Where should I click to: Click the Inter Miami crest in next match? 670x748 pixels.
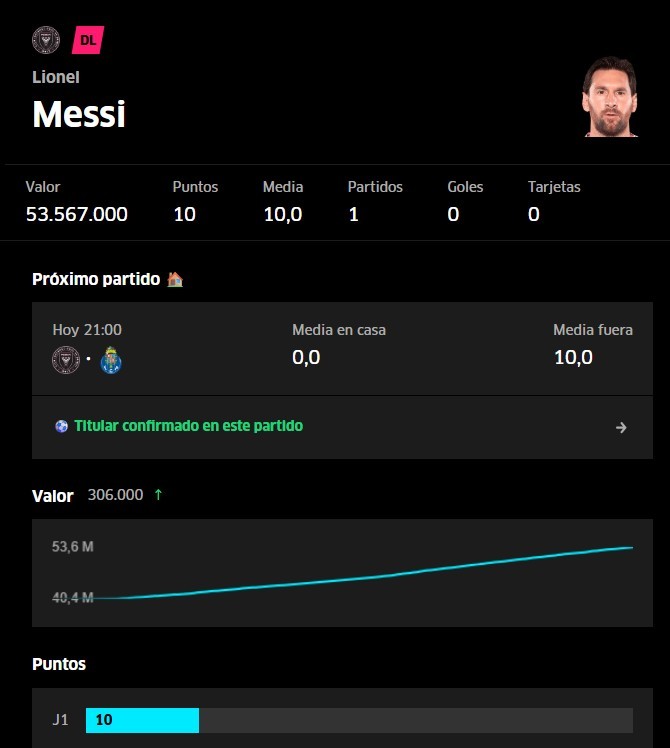pyautogui.click(x=66, y=360)
